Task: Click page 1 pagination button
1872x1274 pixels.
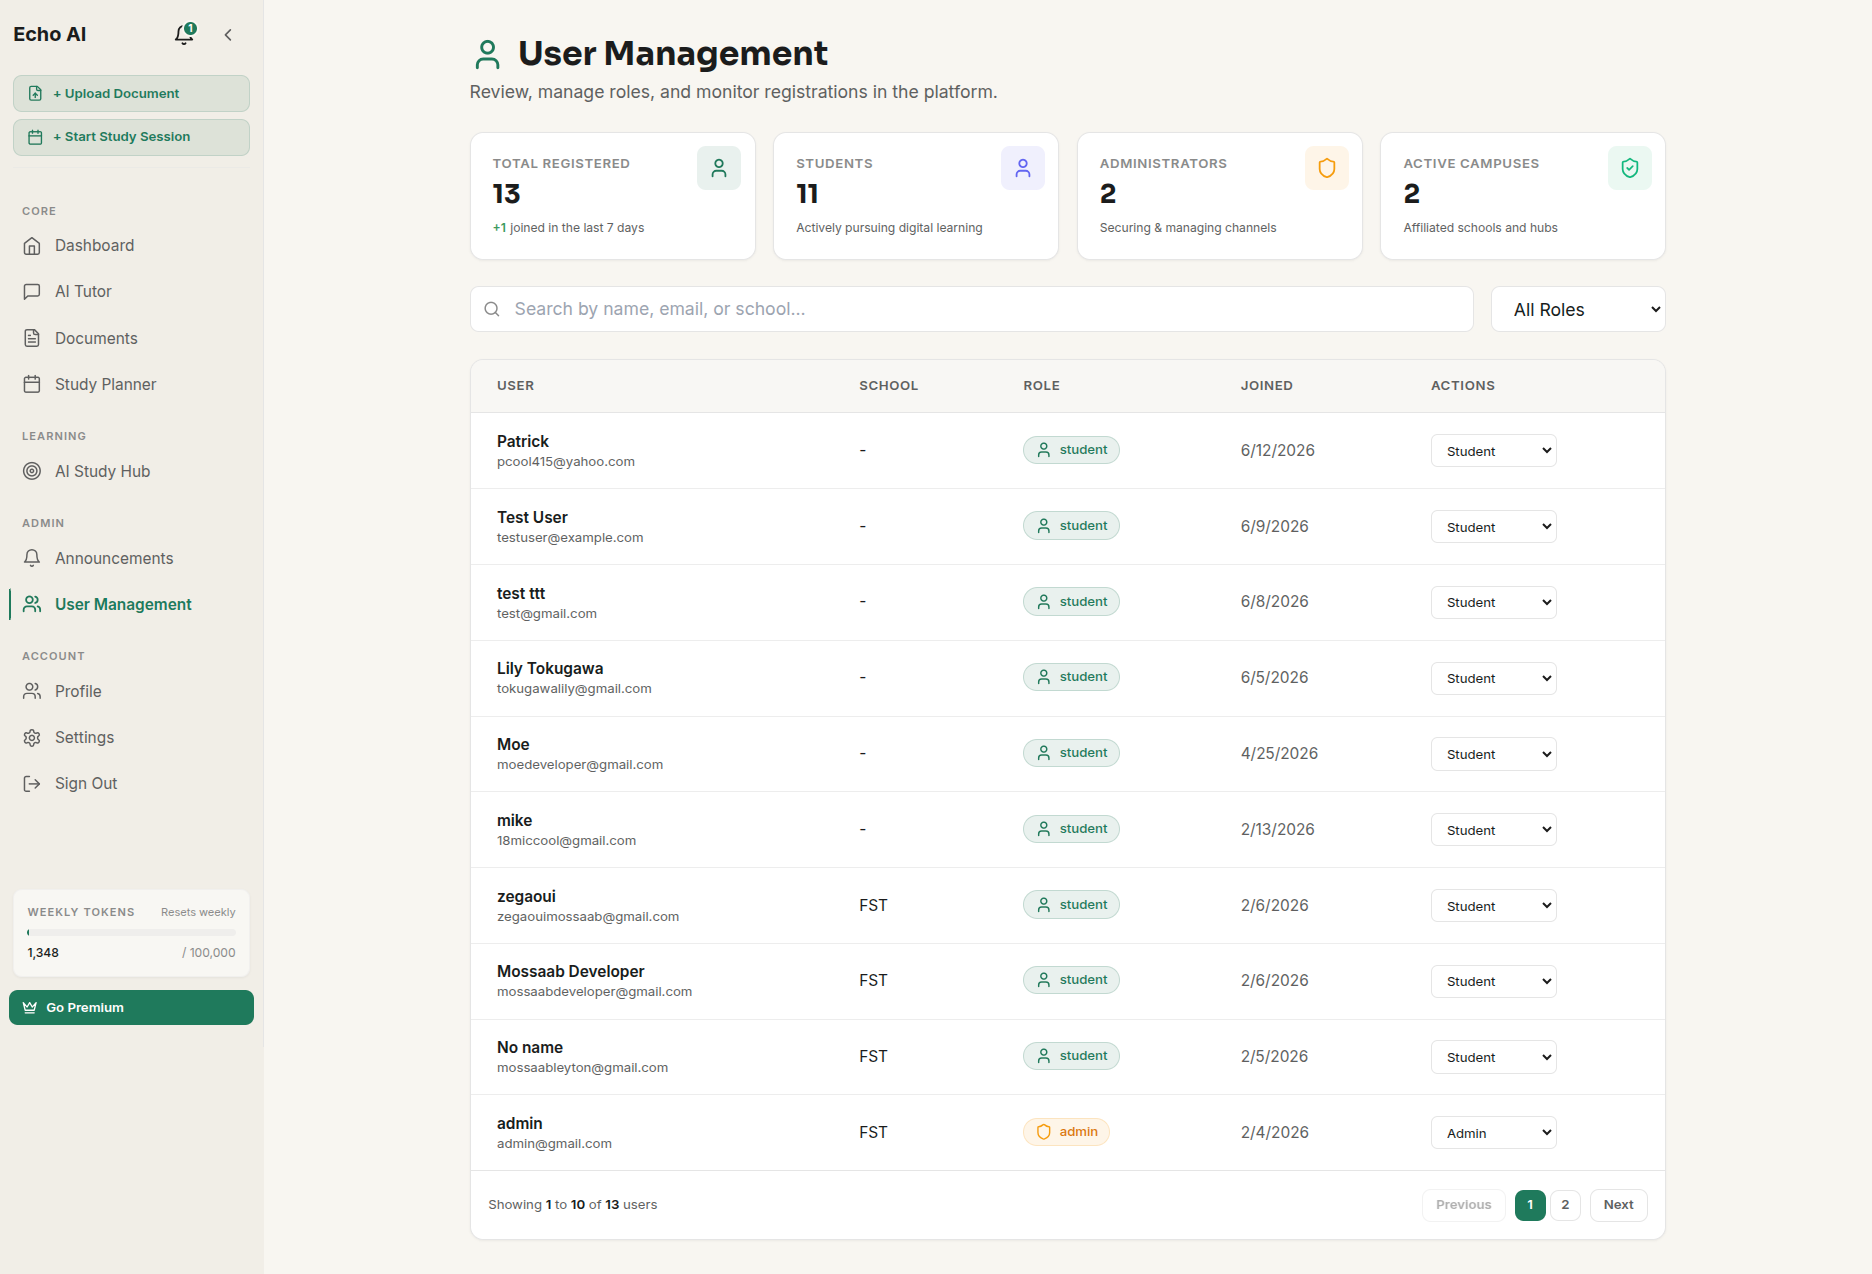Action: click(x=1530, y=1205)
